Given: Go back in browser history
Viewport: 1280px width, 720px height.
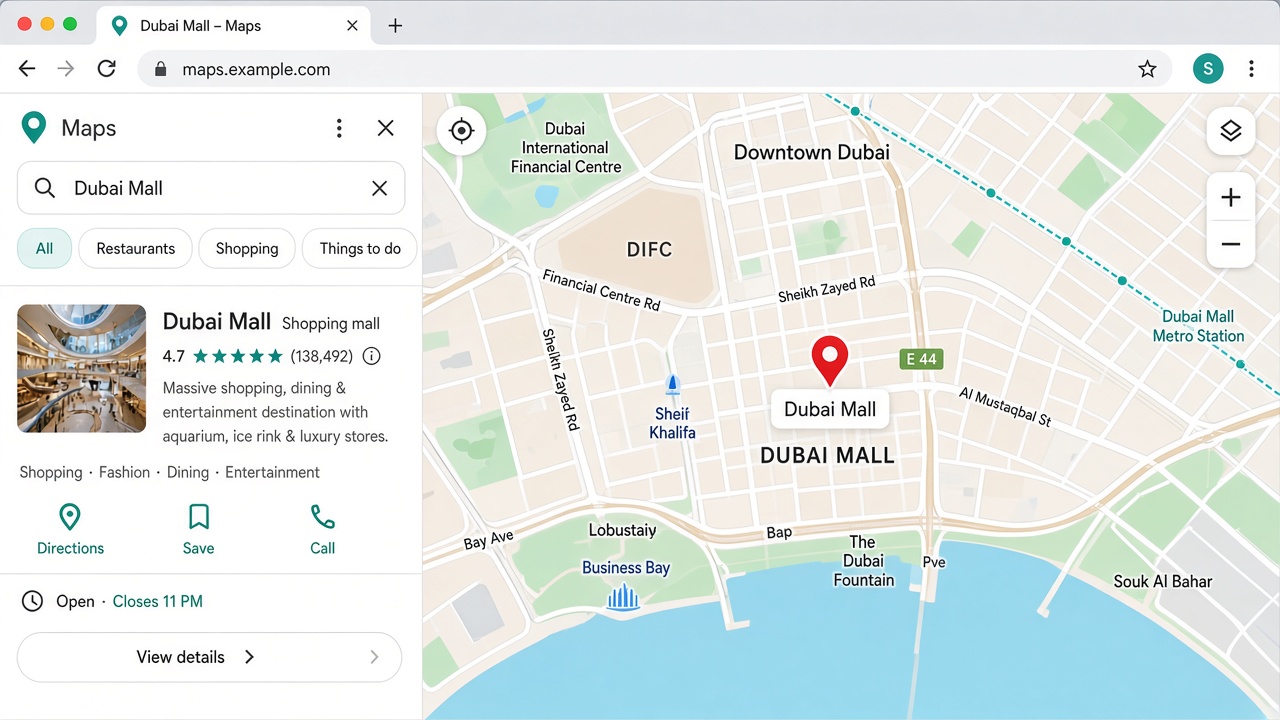Looking at the screenshot, I should click(x=27, y=69).
